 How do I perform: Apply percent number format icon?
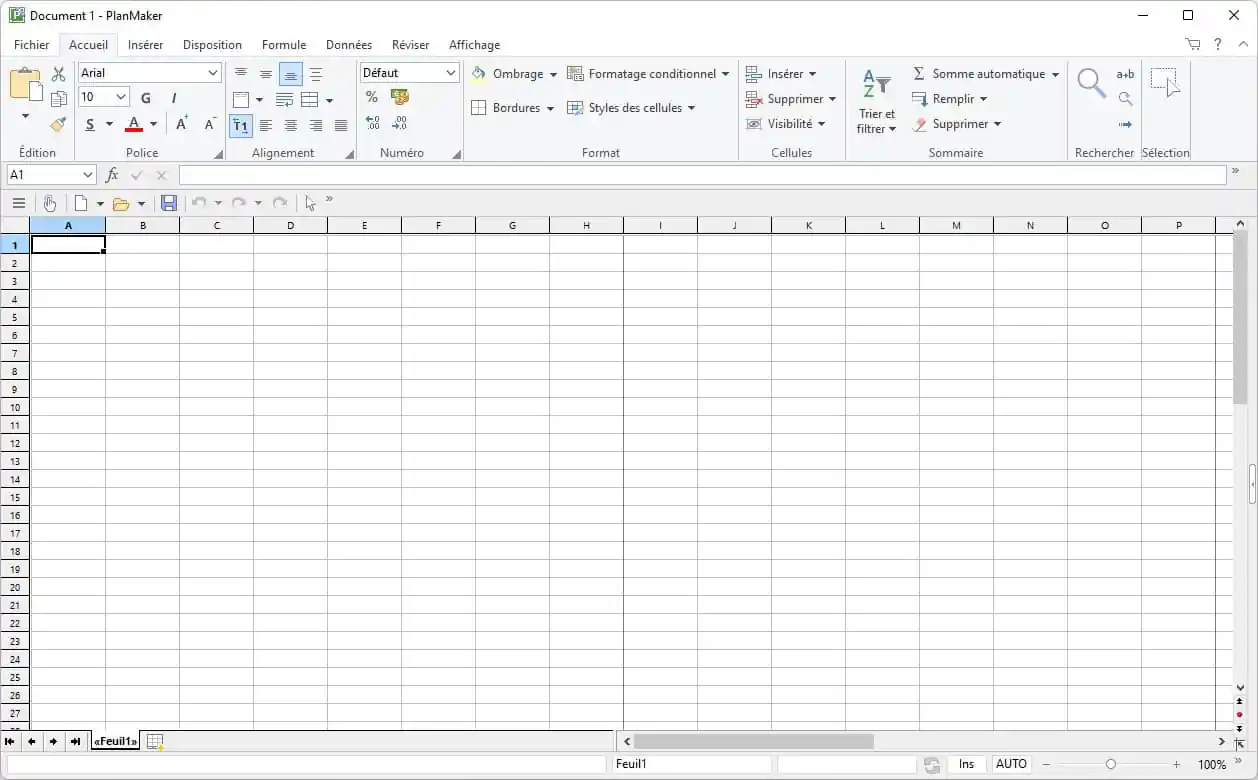tap(372, 97)
